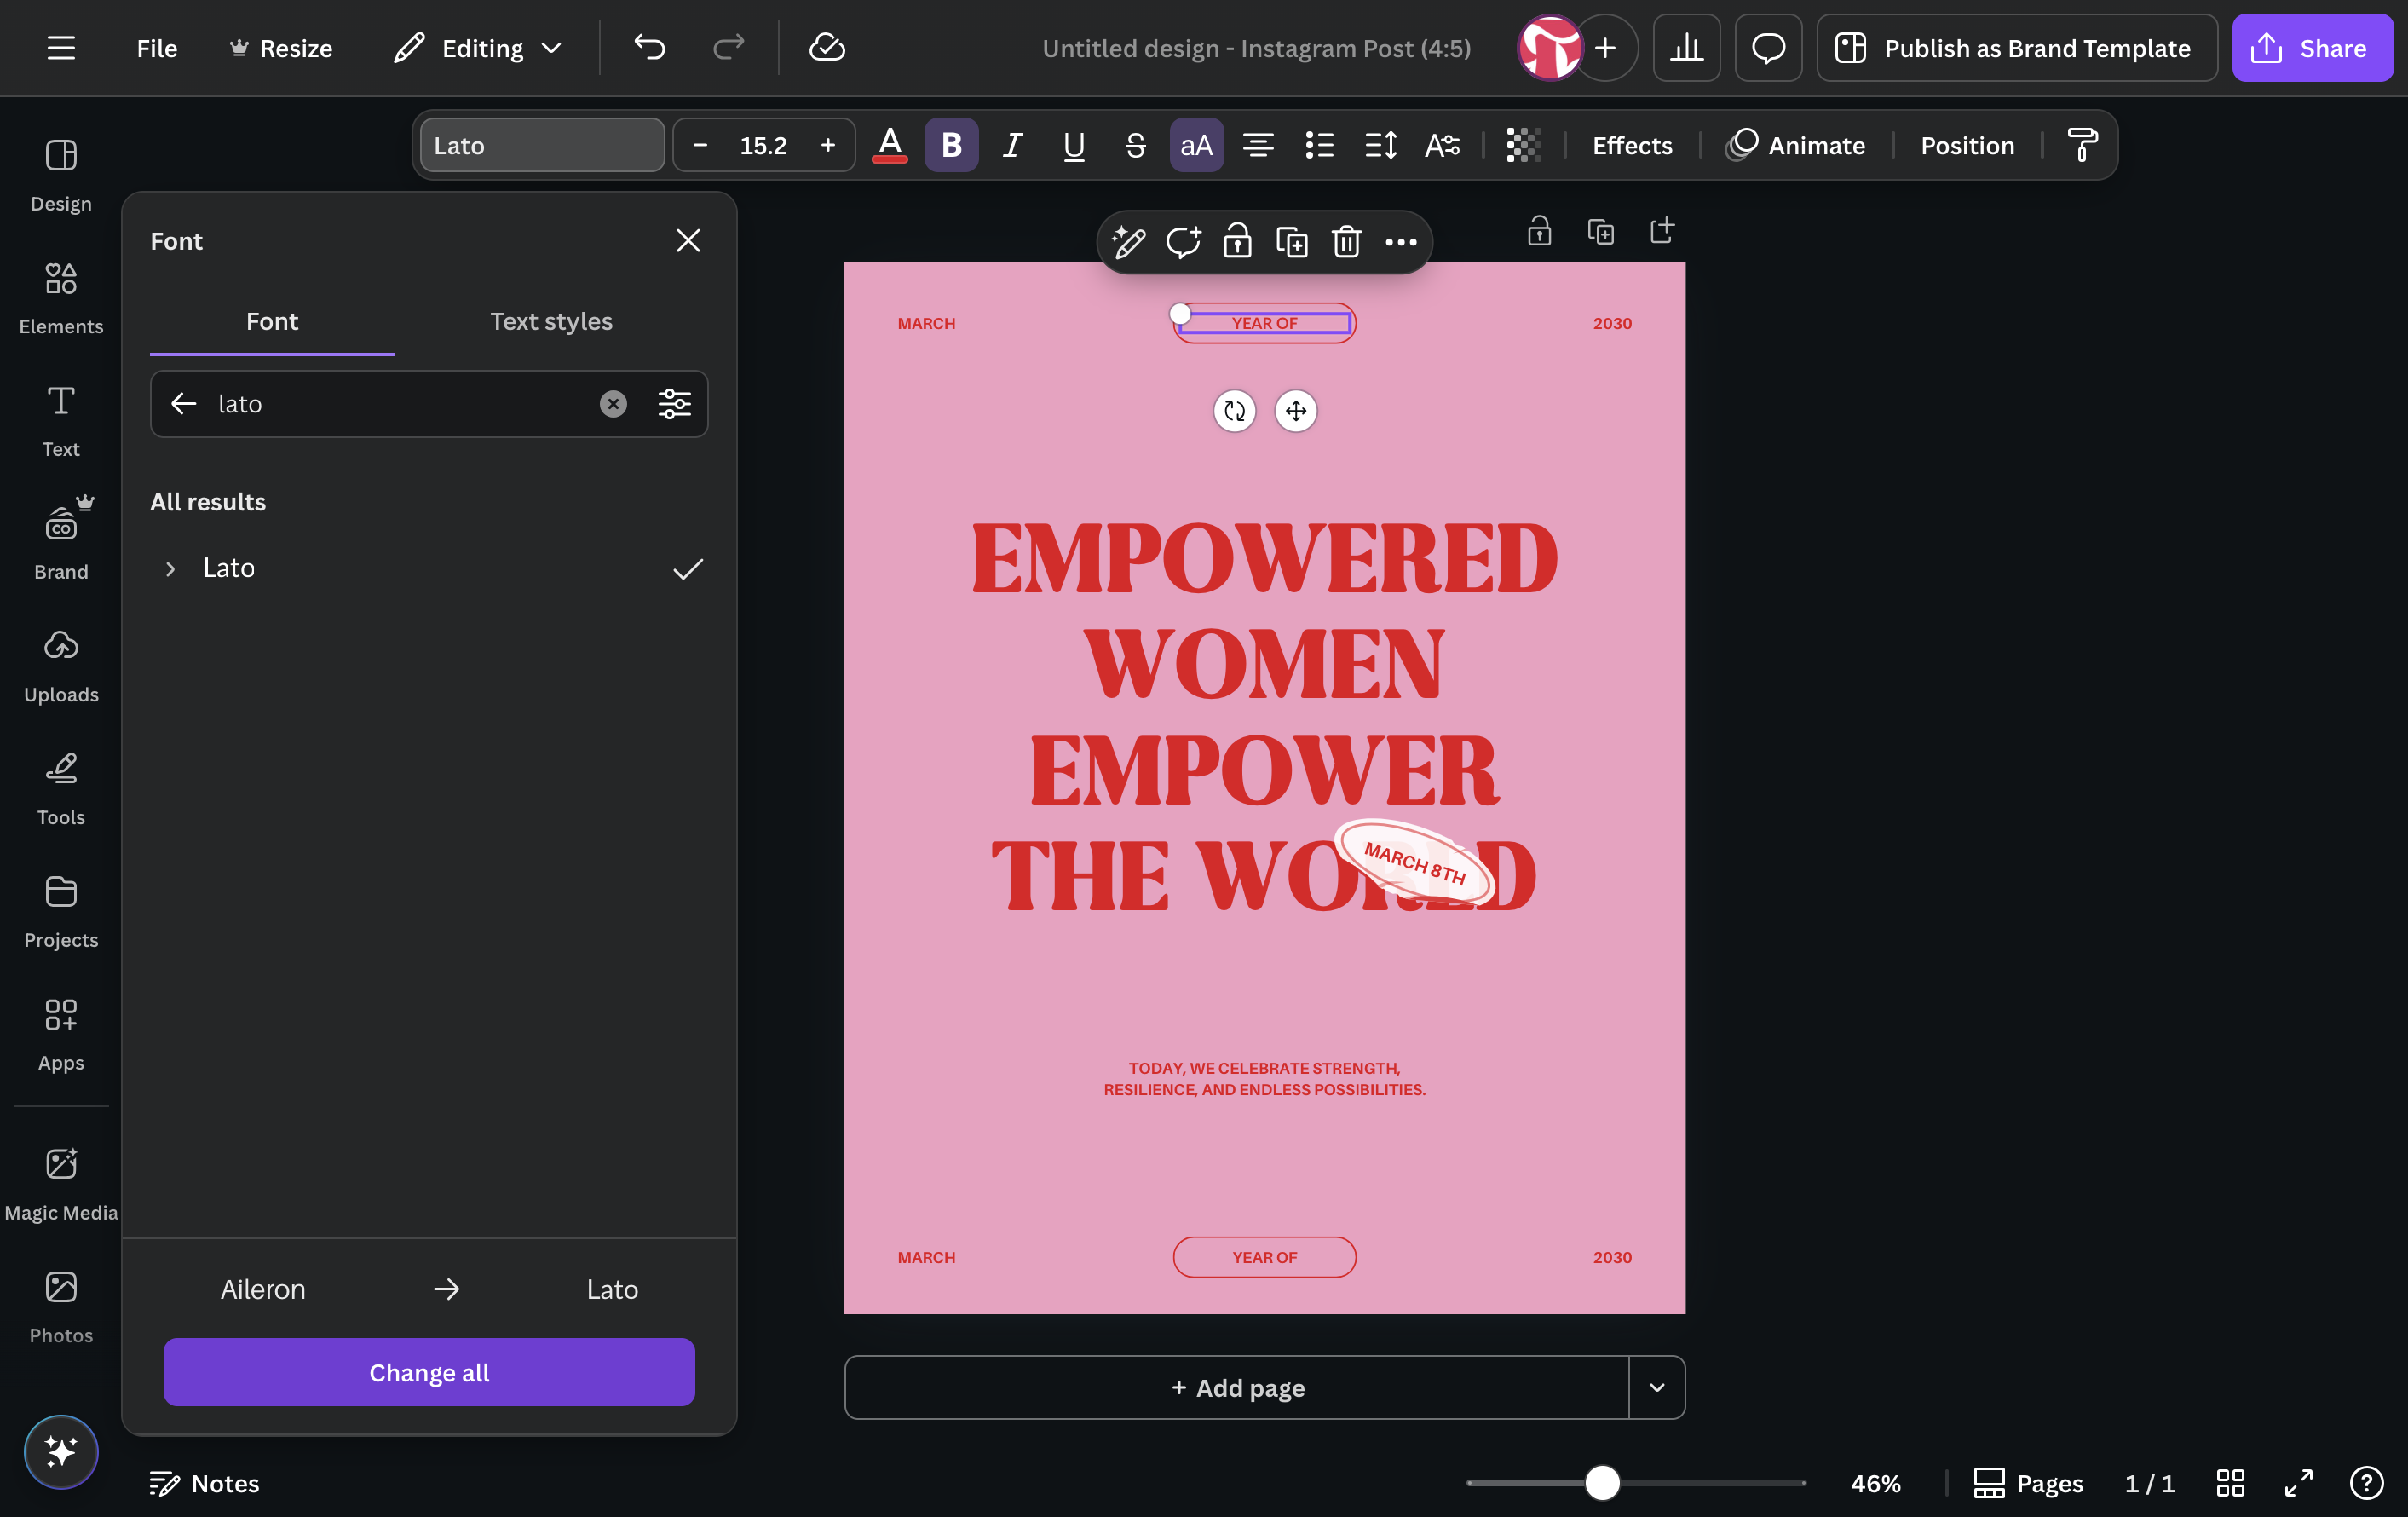Toggle bulleted list formatting

coord(1319,145)
